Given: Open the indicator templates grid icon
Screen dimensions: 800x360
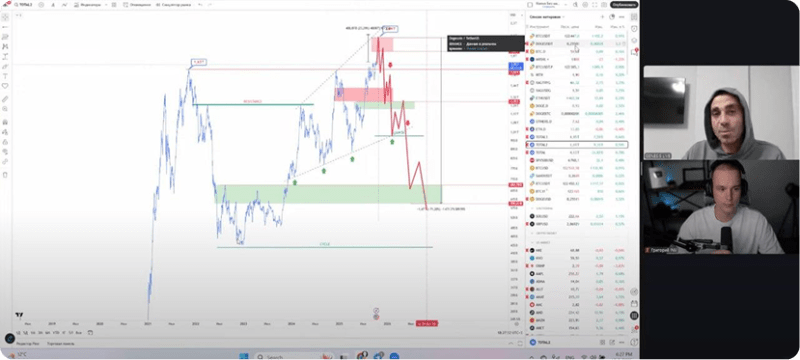Looking at the screenshot, I should pyautogui.click(x=114, y=5).
